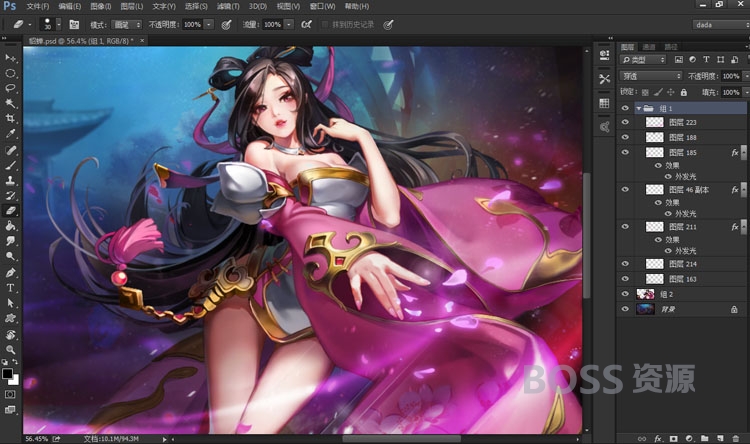Select the Brush tool

pos(10,166)
